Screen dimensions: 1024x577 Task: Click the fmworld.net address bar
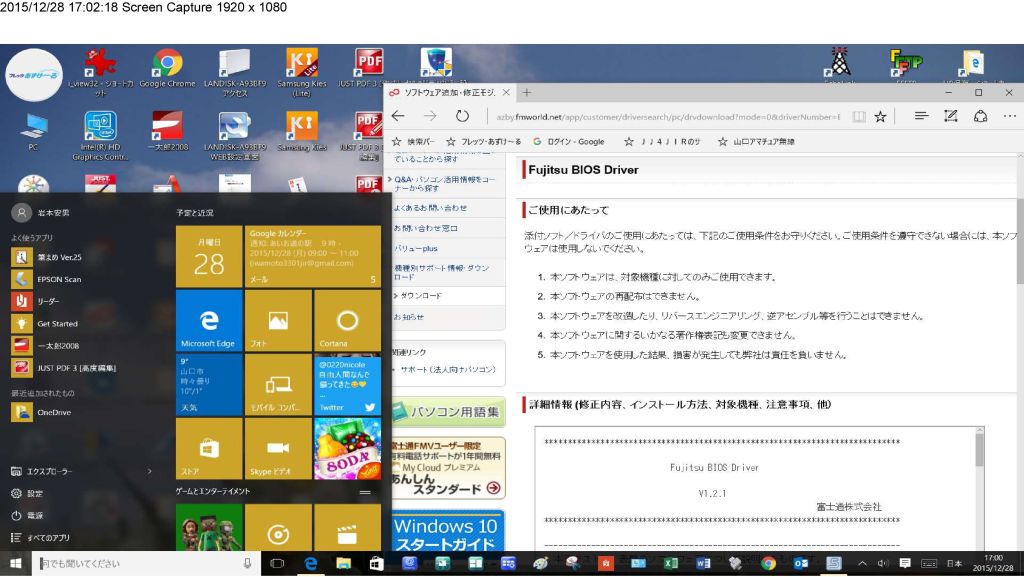point(667,117)
